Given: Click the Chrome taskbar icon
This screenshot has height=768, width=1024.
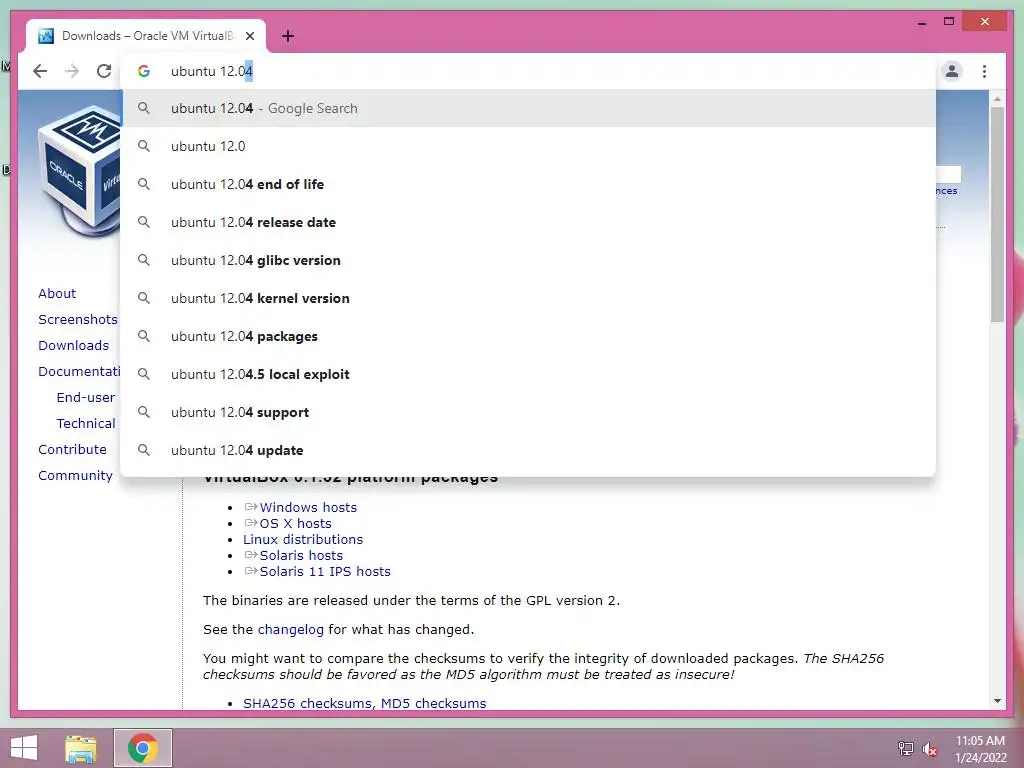Looking at the screenshot, I should pyautogui.click(x=143, y=748).
